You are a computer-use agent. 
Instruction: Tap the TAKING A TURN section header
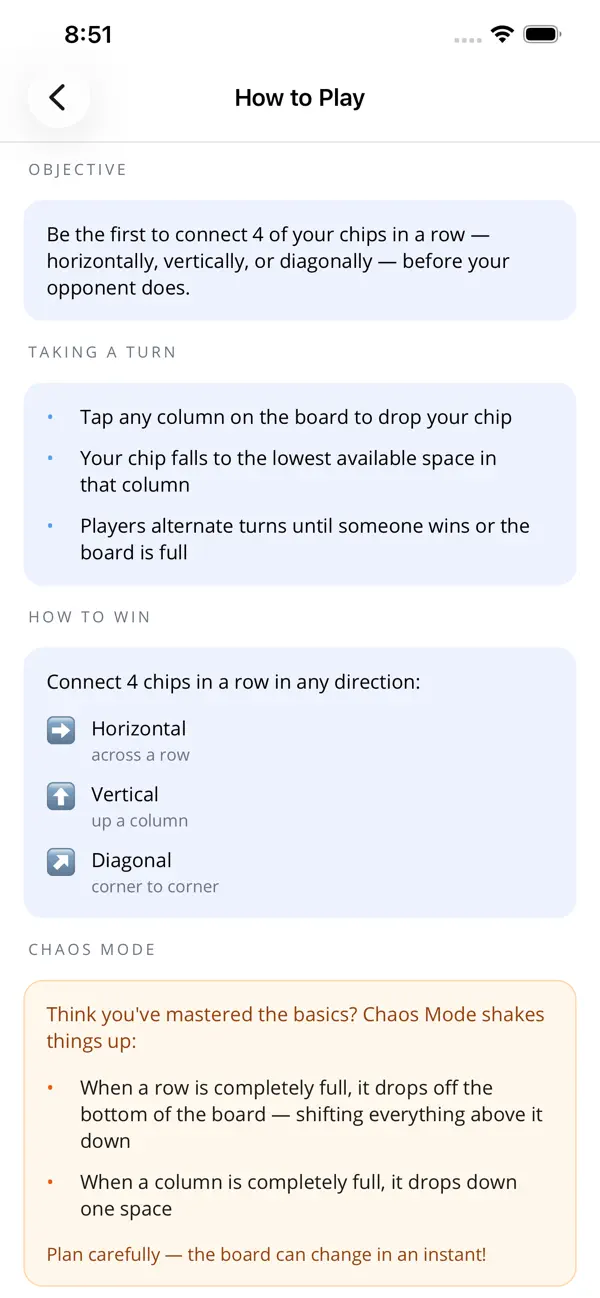(x=102, y=352)
